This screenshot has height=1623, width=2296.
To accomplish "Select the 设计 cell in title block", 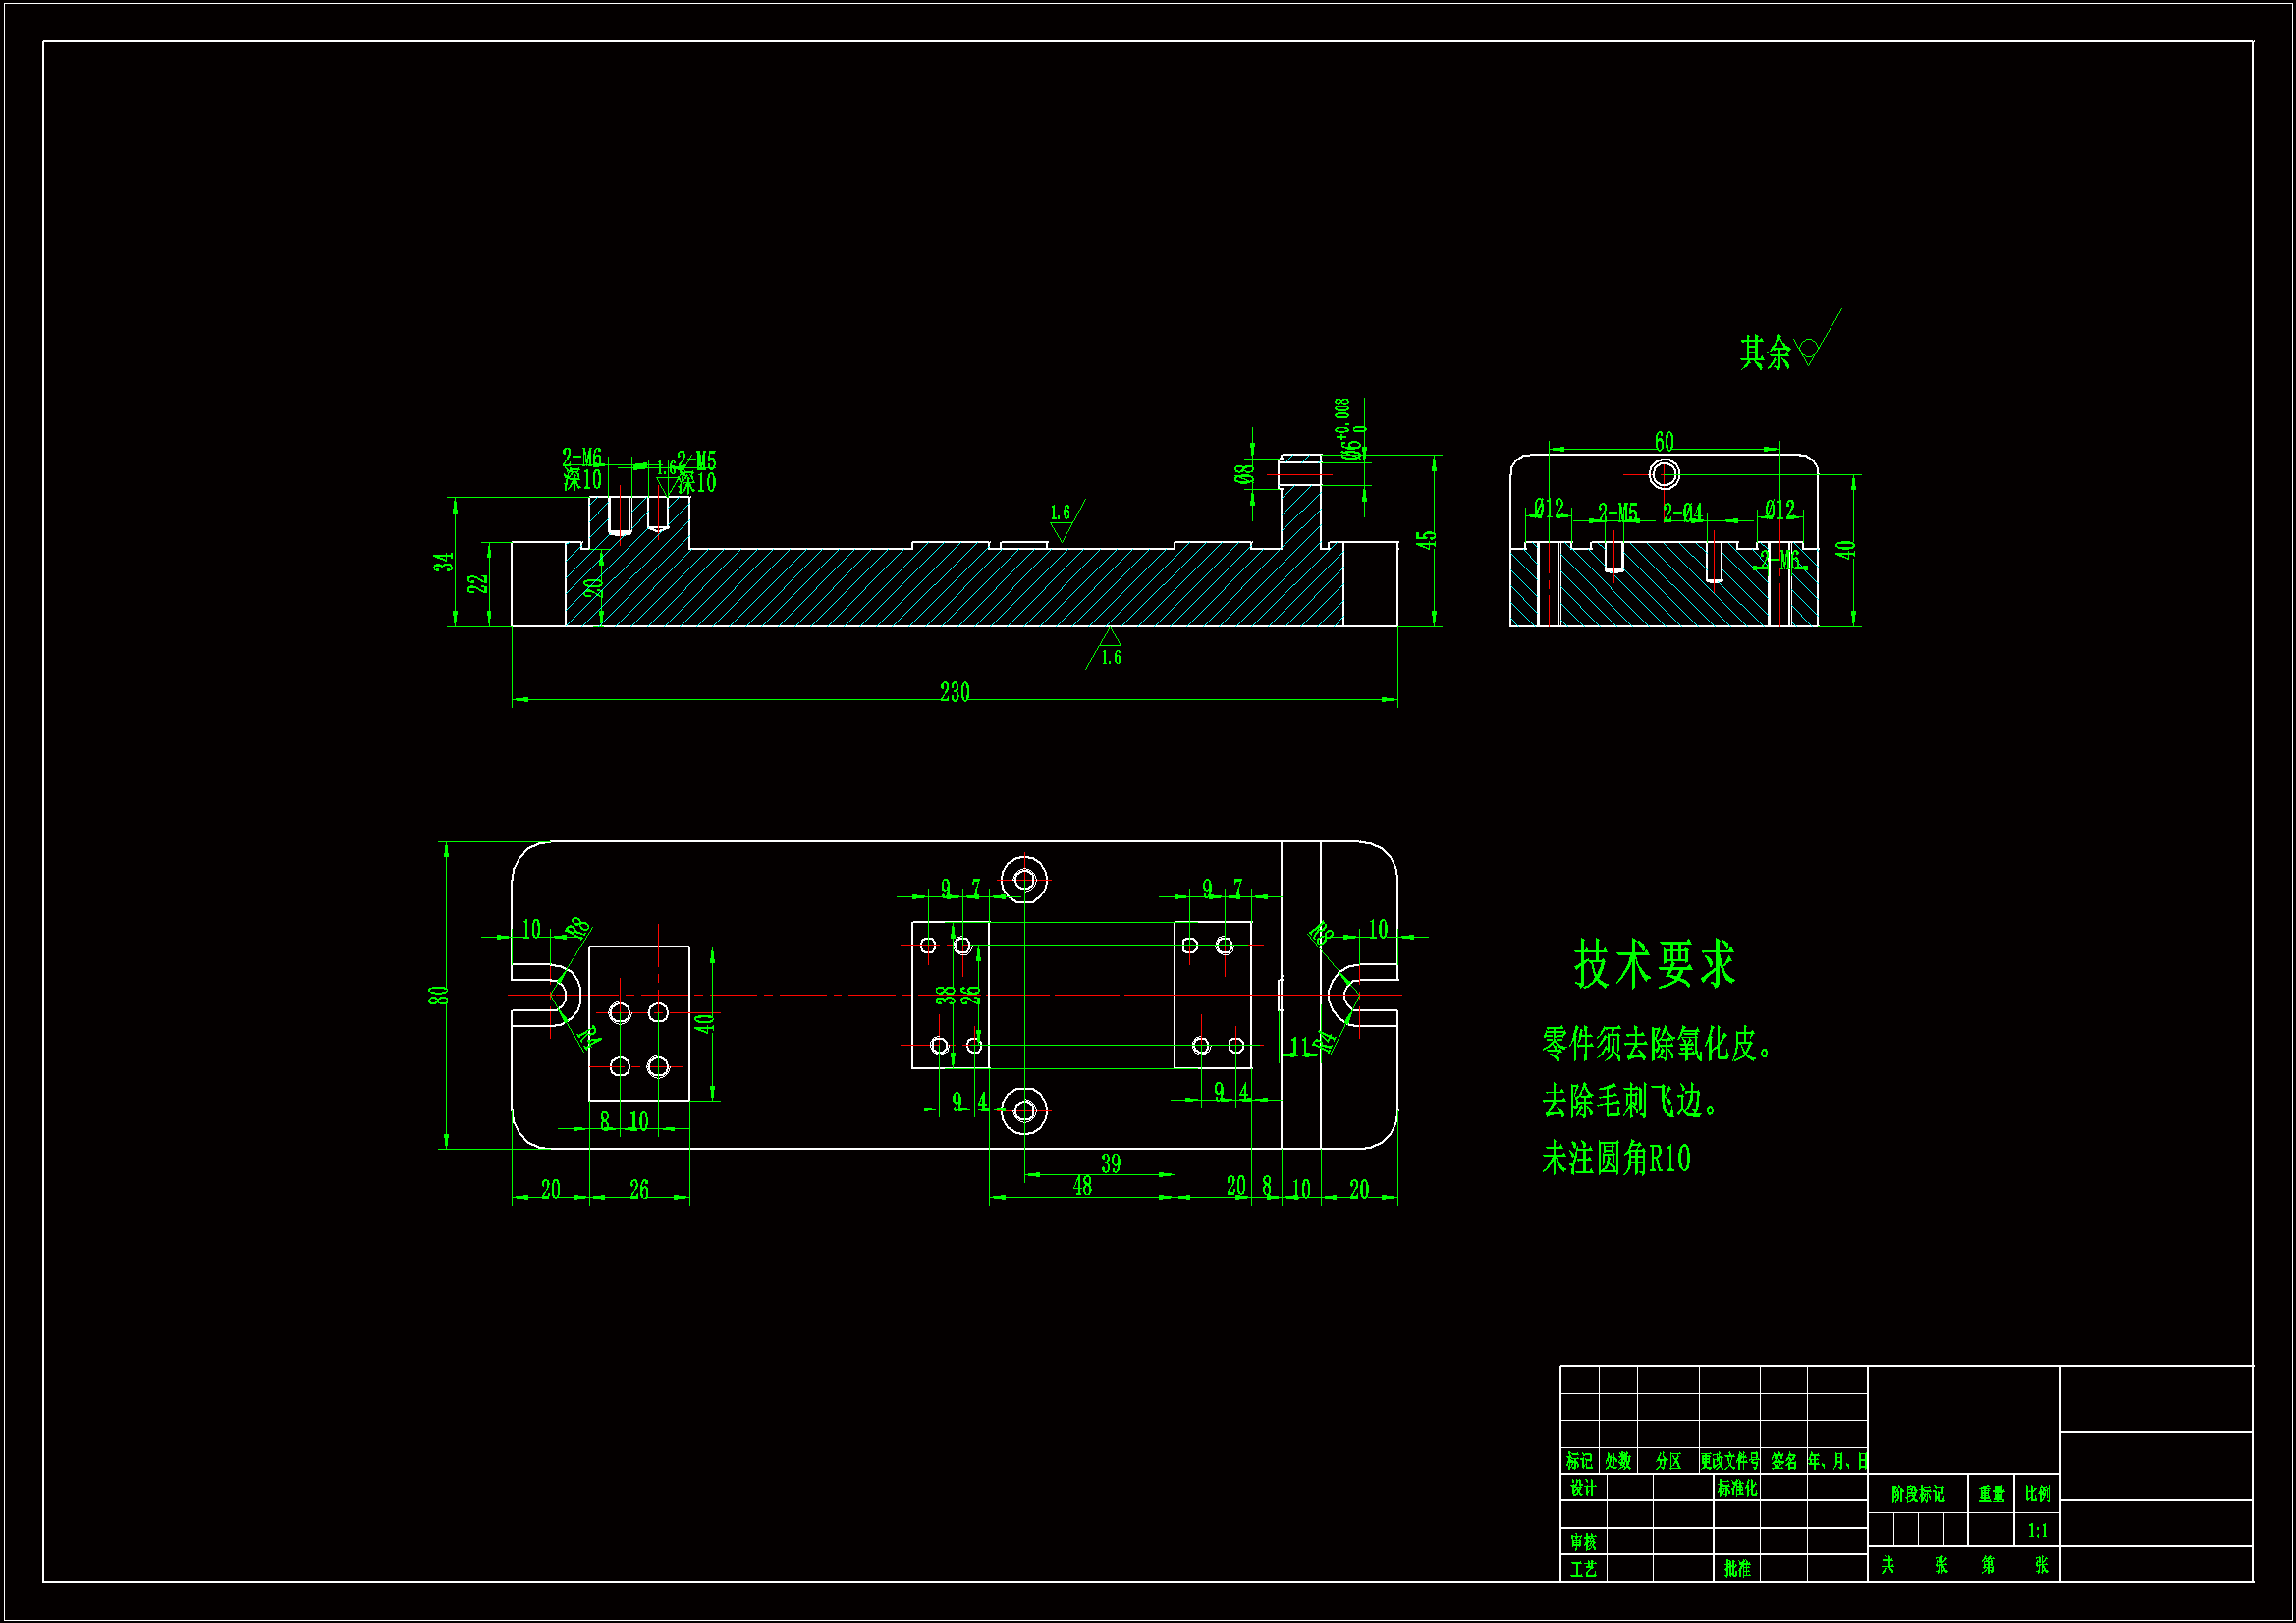I will point(1582,1488).
